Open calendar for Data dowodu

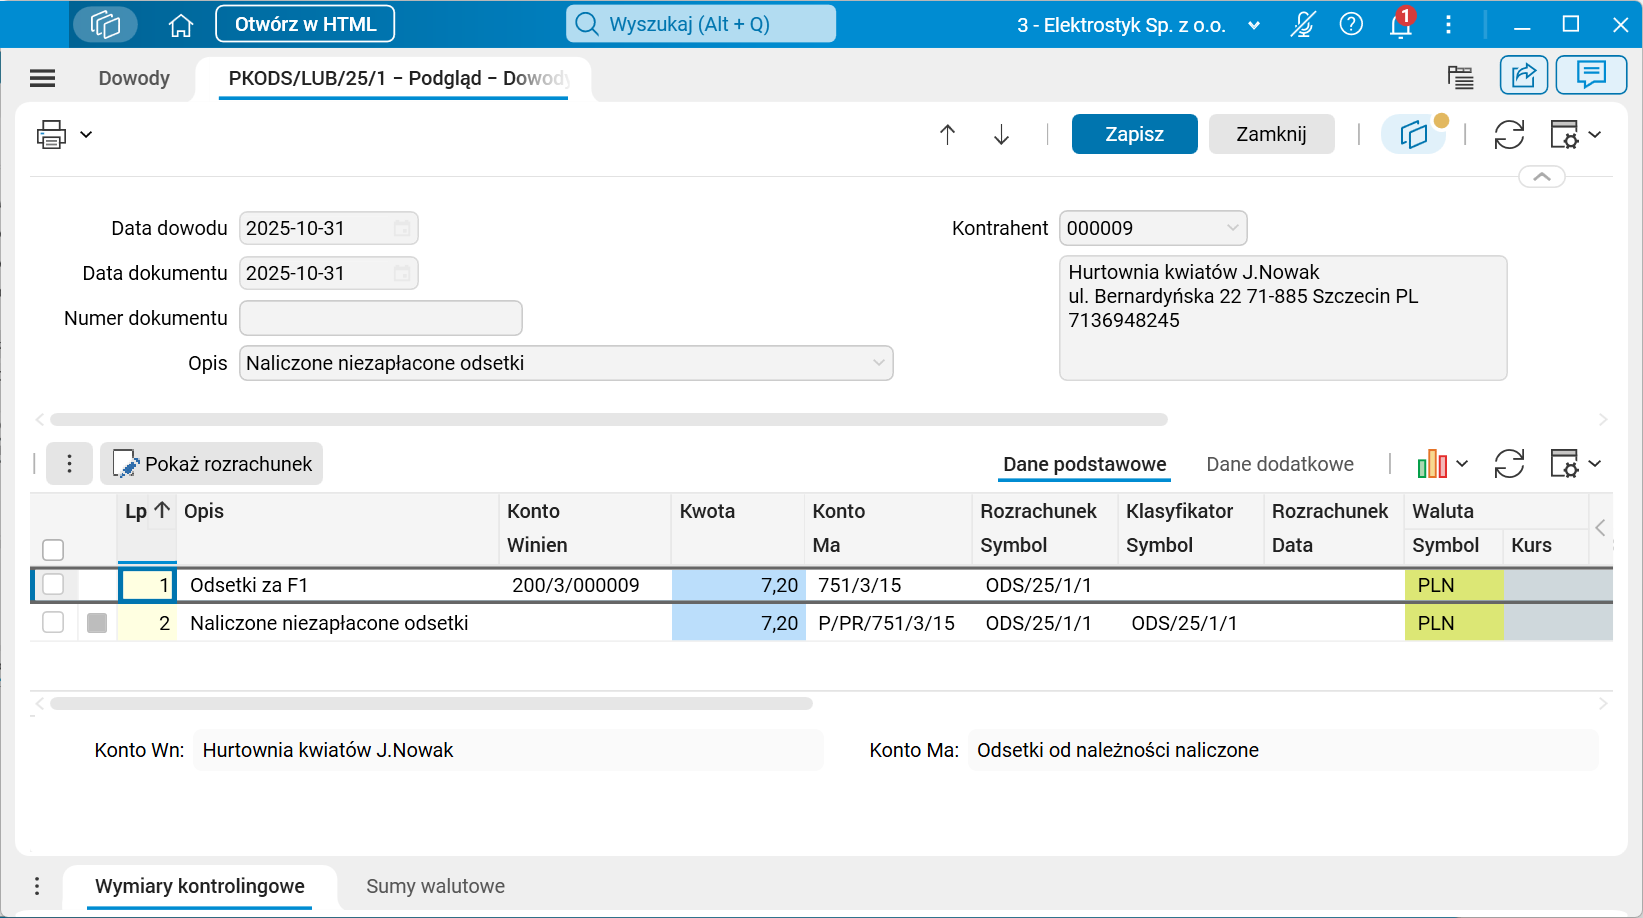coord(401,228)
